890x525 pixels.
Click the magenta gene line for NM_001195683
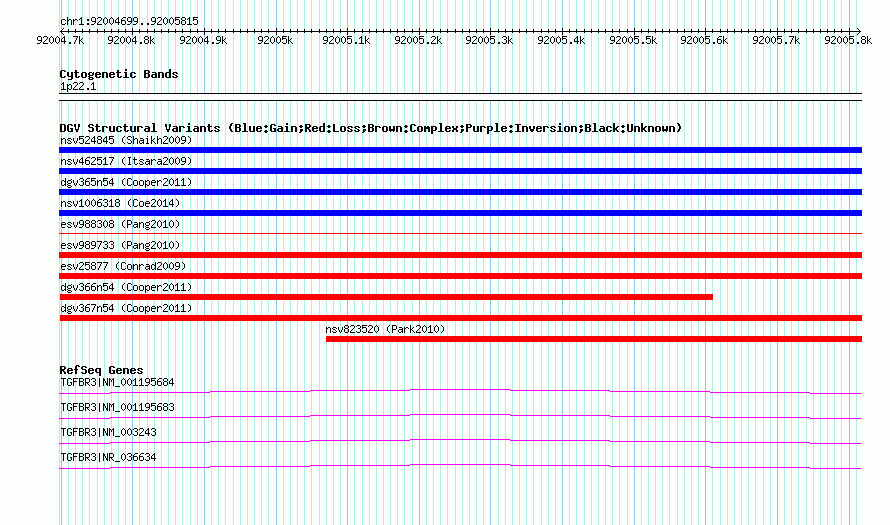point(460,417)
